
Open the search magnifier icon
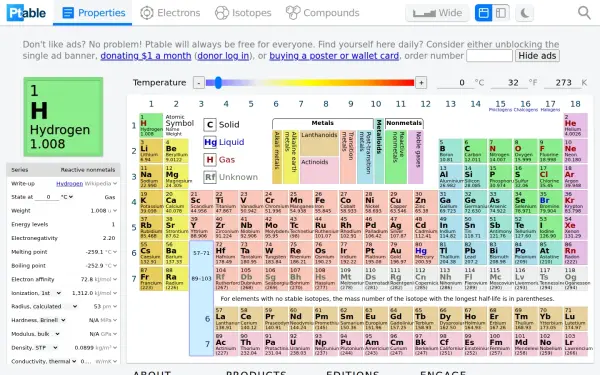584,13
